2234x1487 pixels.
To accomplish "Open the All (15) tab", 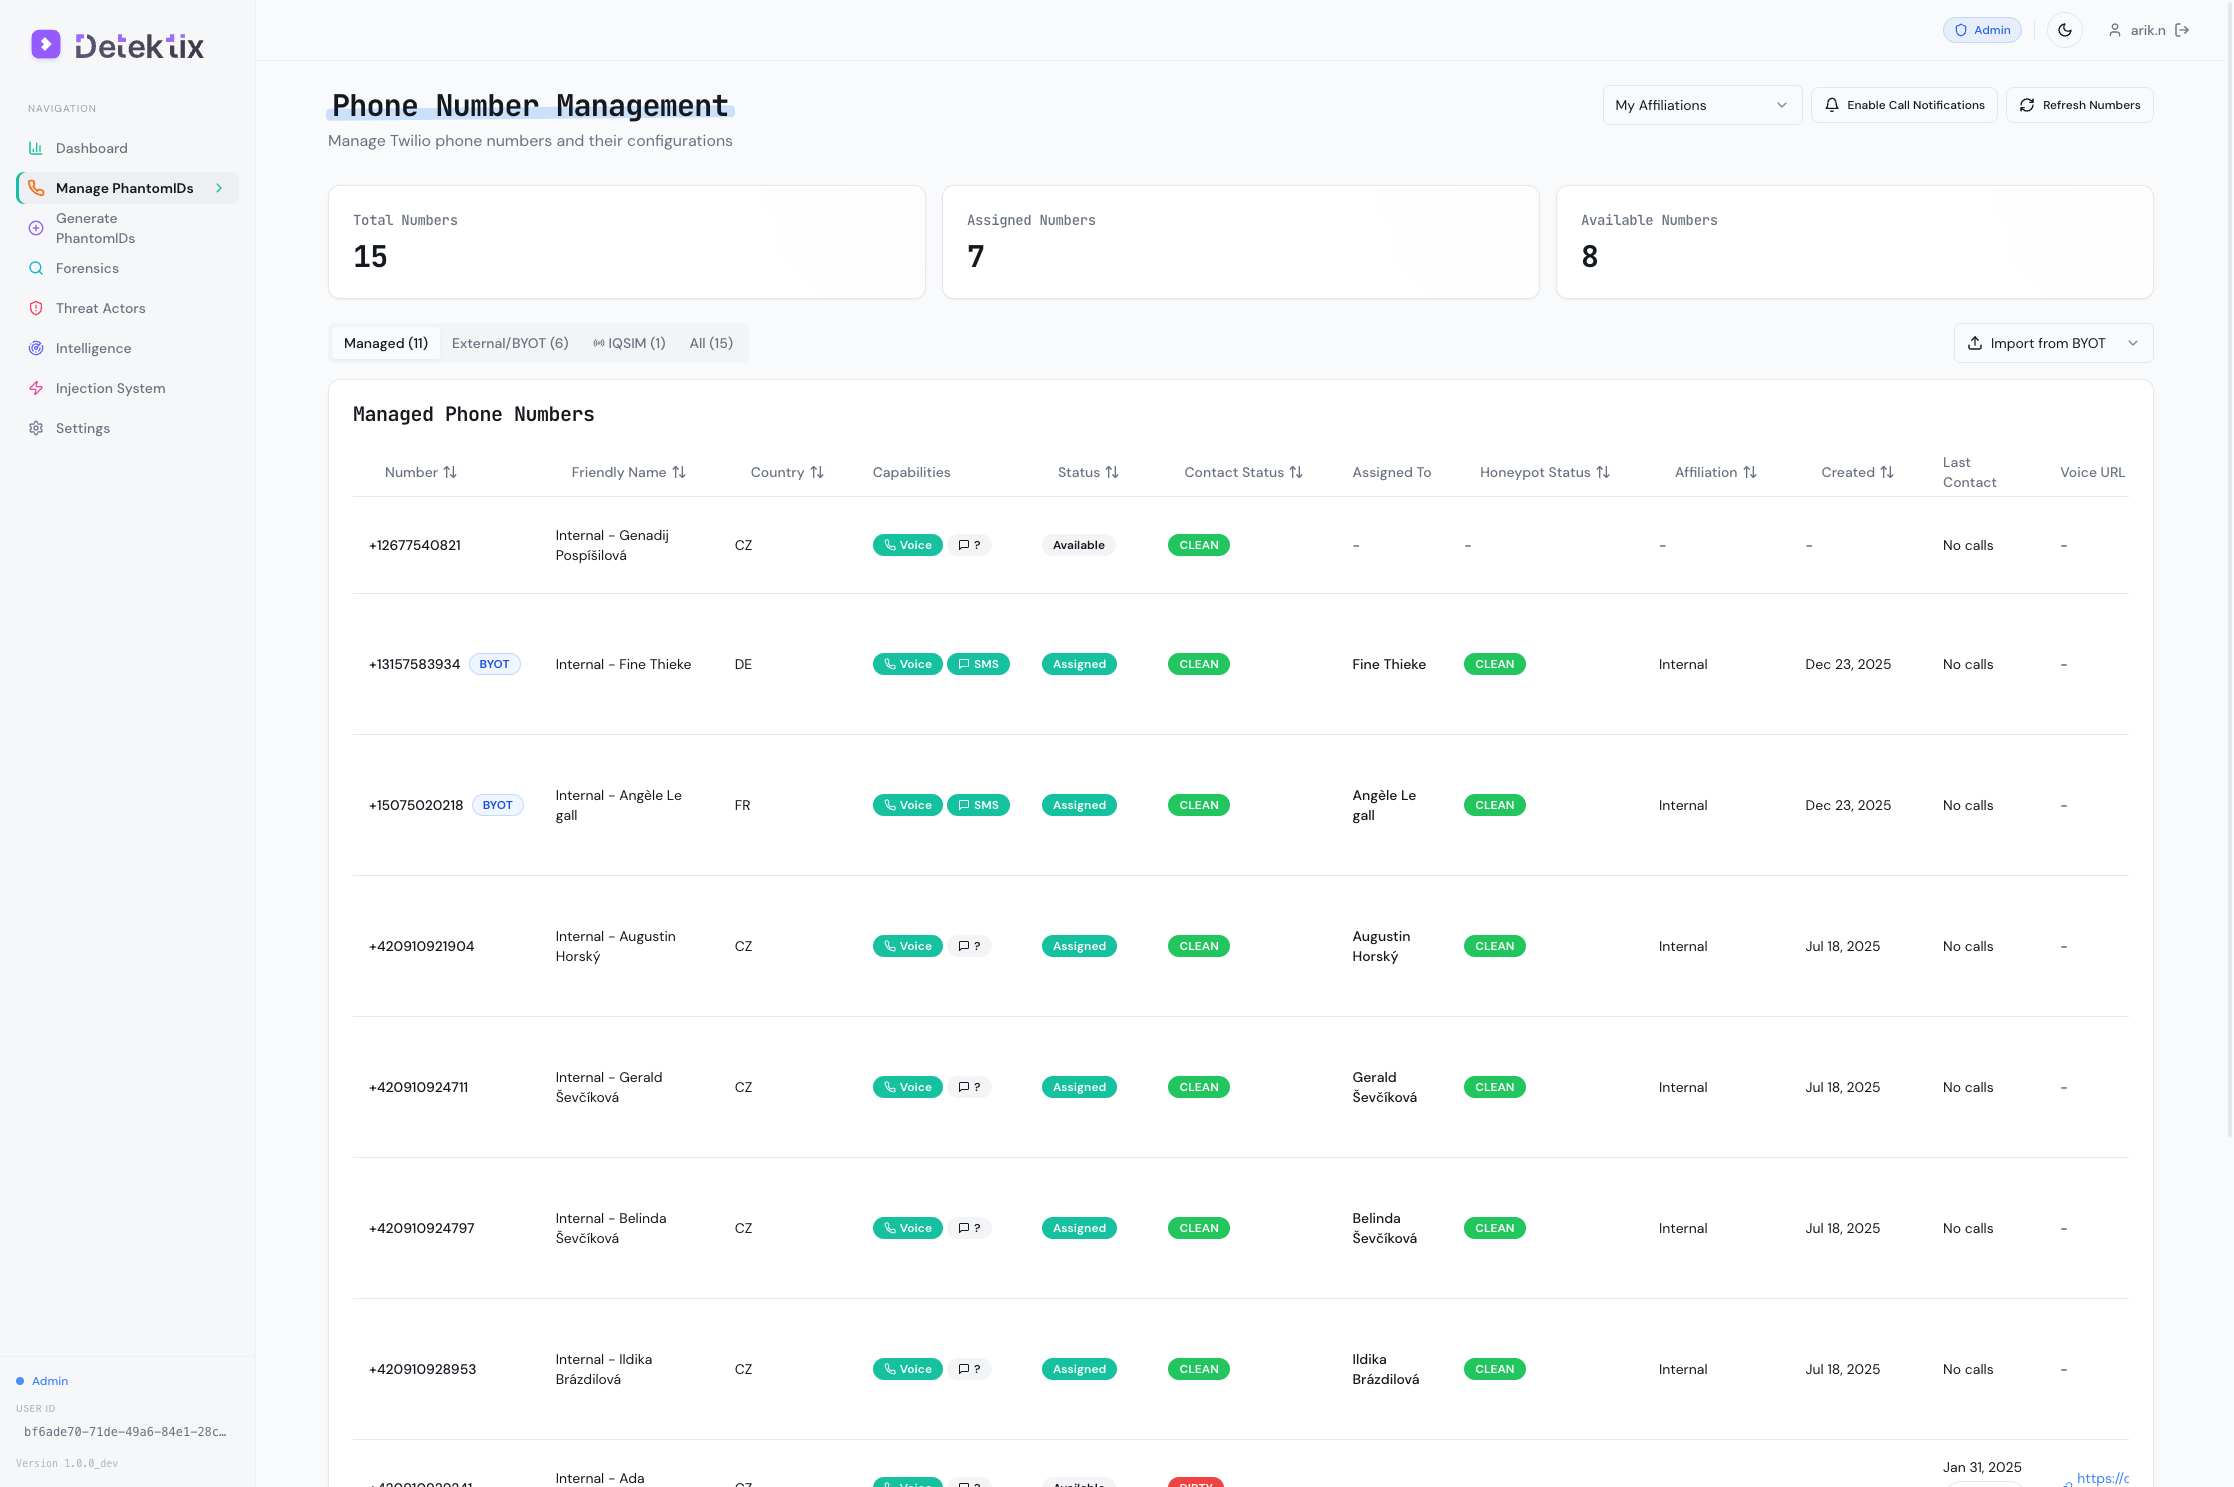I will tap(711, 343).
